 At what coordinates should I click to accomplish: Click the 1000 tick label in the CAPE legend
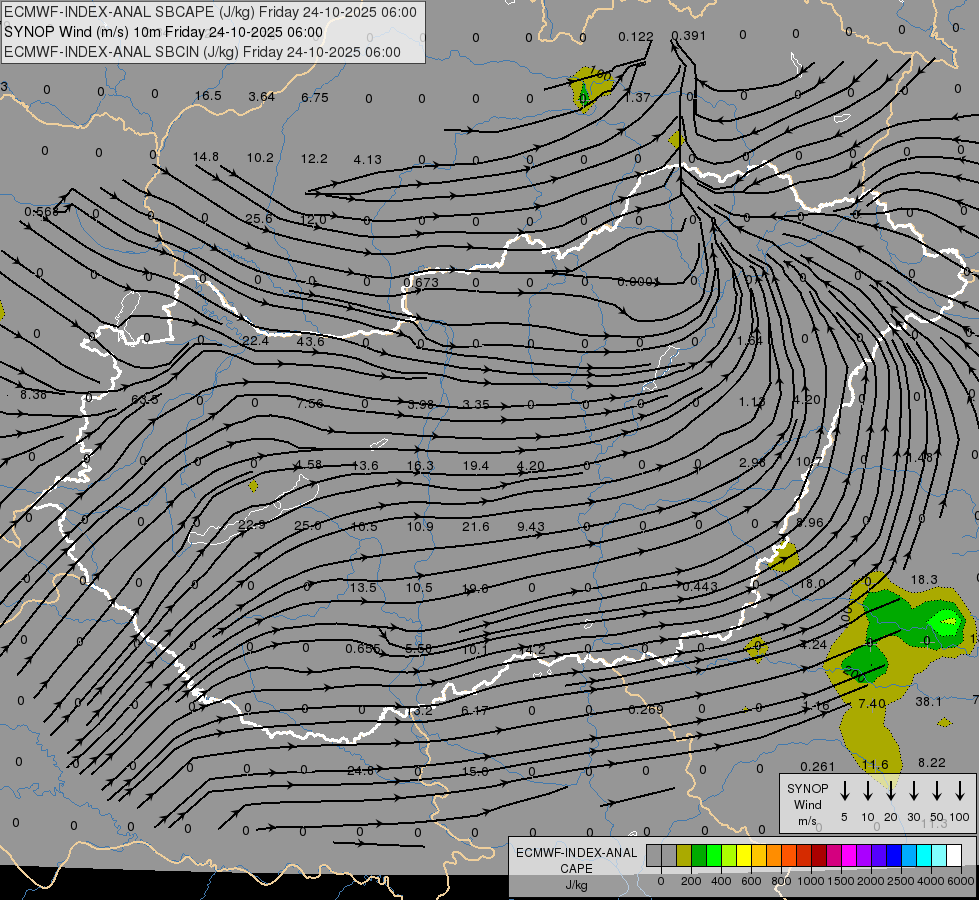pyautogui.click(x=810, y=881)
